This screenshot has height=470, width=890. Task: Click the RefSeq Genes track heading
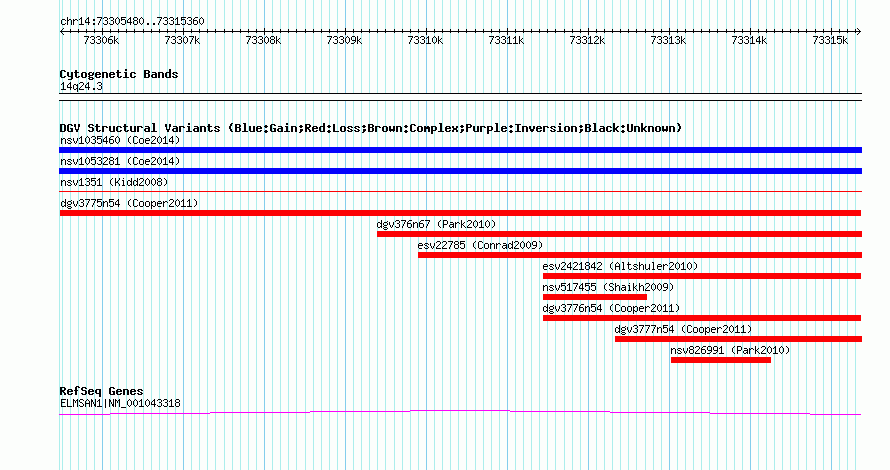[101, 391]
